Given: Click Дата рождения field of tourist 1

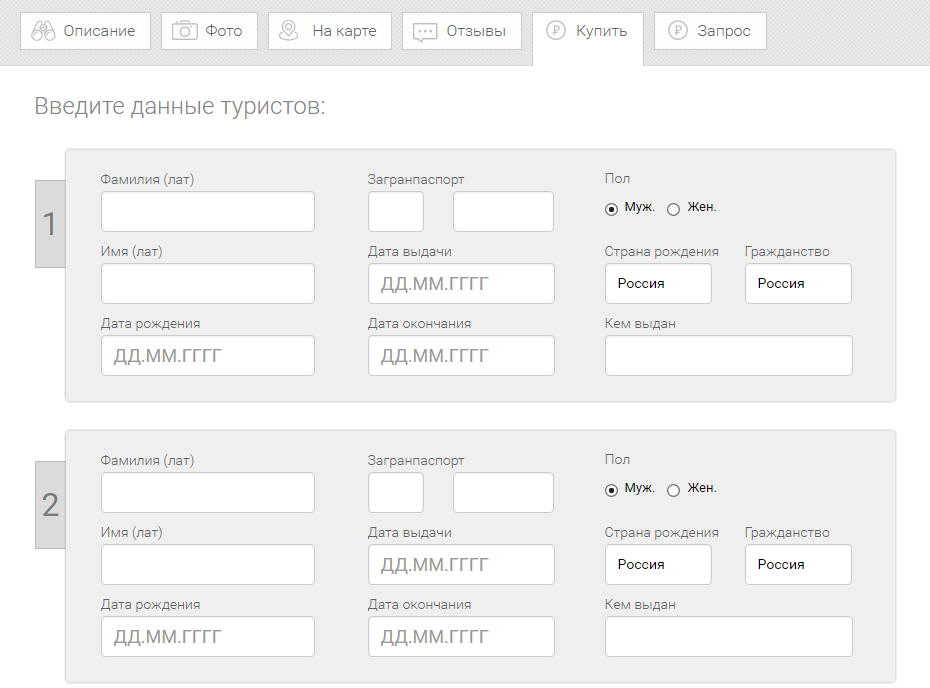Looking at the screenshot, I should click(x=208, y=355).
